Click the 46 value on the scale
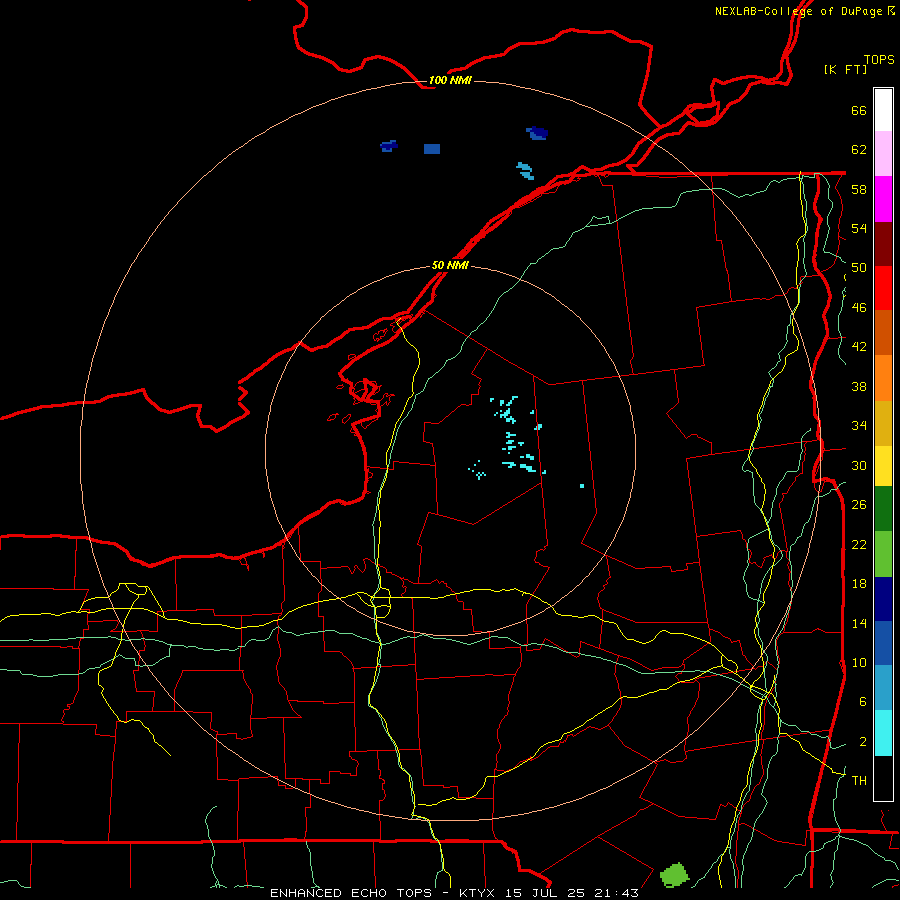Image resolution: width=900 pixels, height=900 pixels. click(x=859, y=308)
